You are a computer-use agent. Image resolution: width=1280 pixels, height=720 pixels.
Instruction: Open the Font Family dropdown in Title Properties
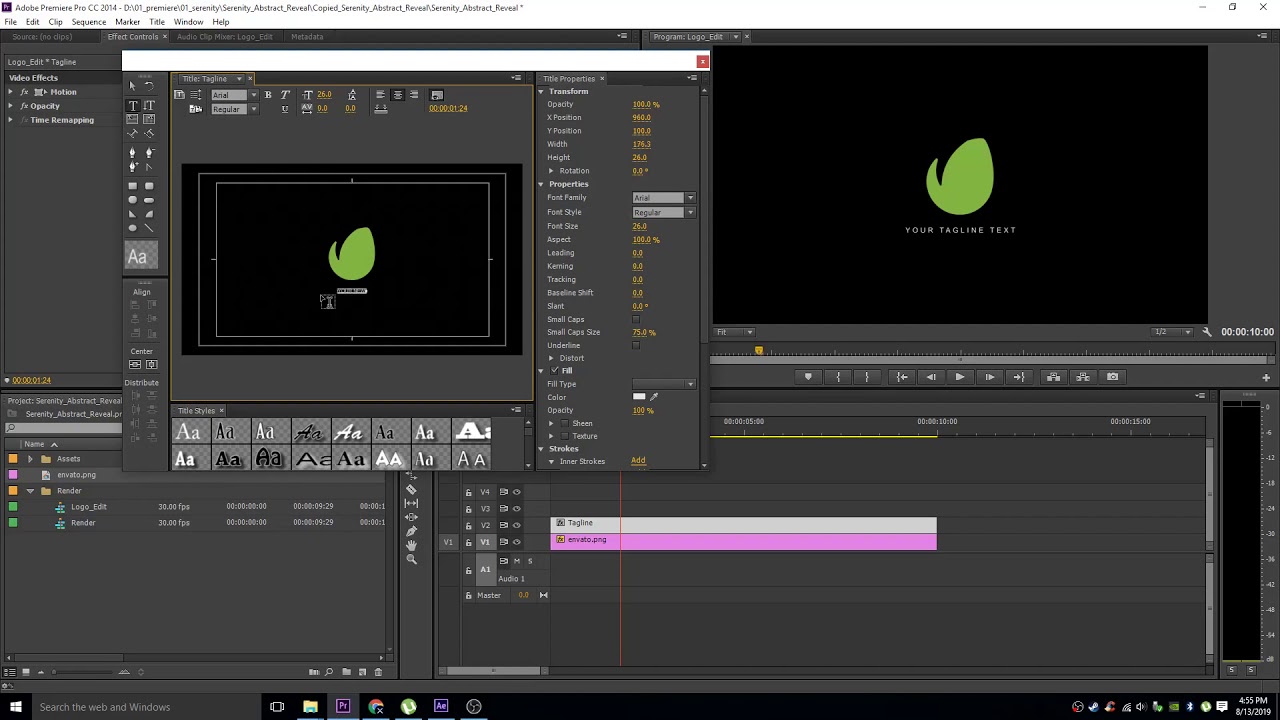[x=689, y=197]
